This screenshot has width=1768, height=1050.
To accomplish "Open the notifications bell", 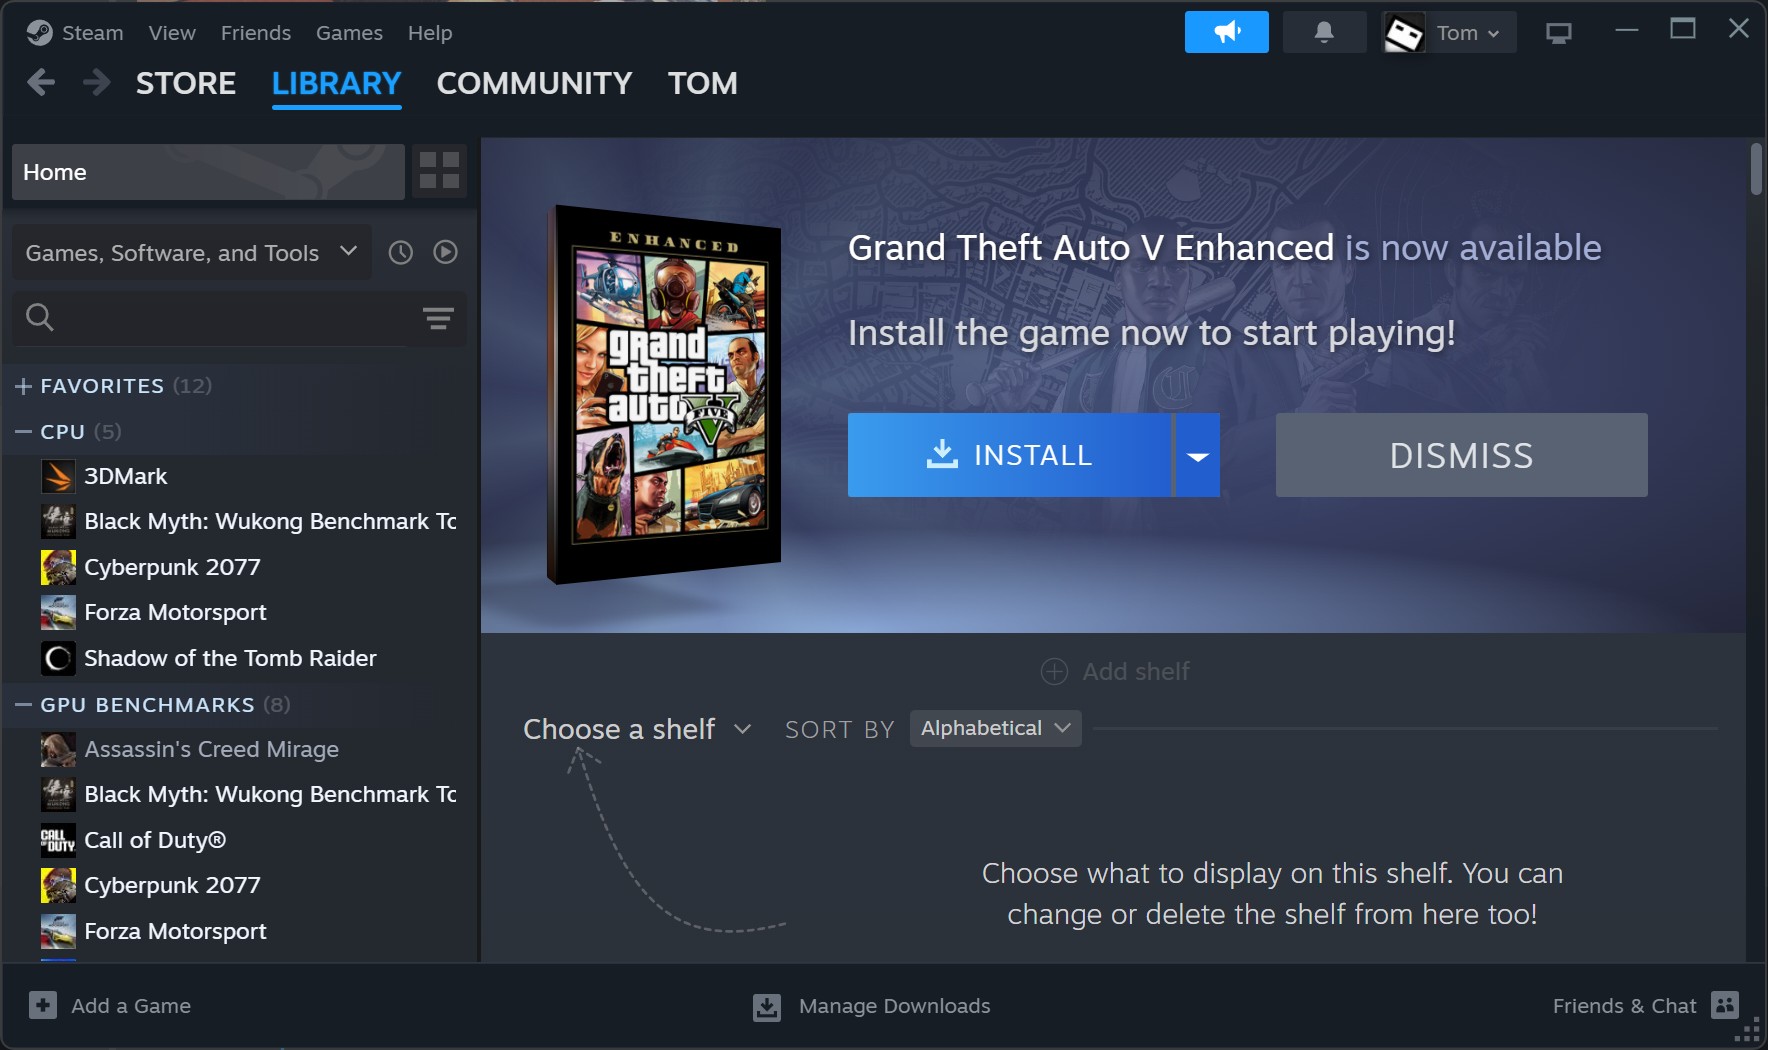I will click(x=1324, y=32).
